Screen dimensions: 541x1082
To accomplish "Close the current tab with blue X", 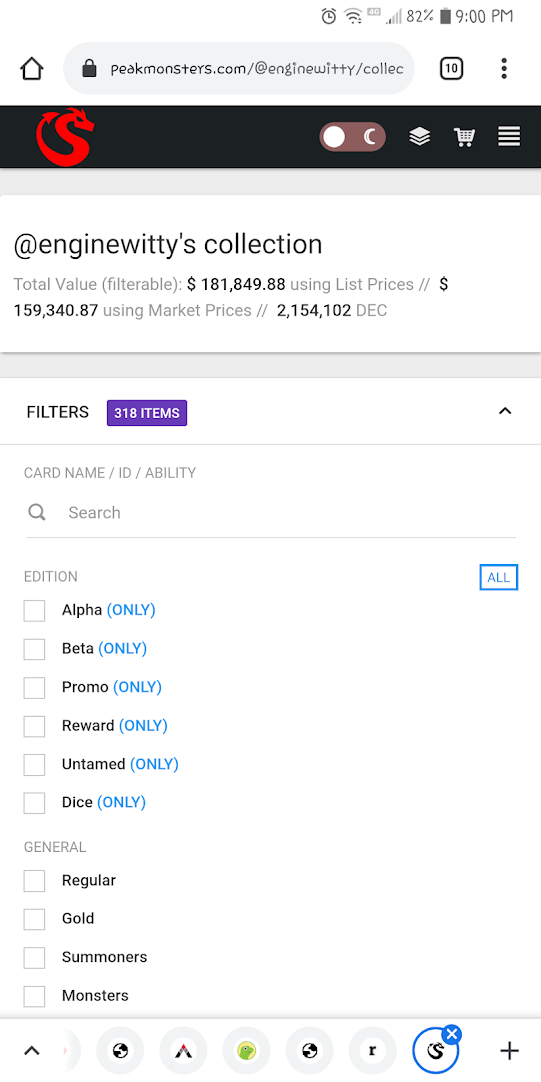I will (451, 1034).
